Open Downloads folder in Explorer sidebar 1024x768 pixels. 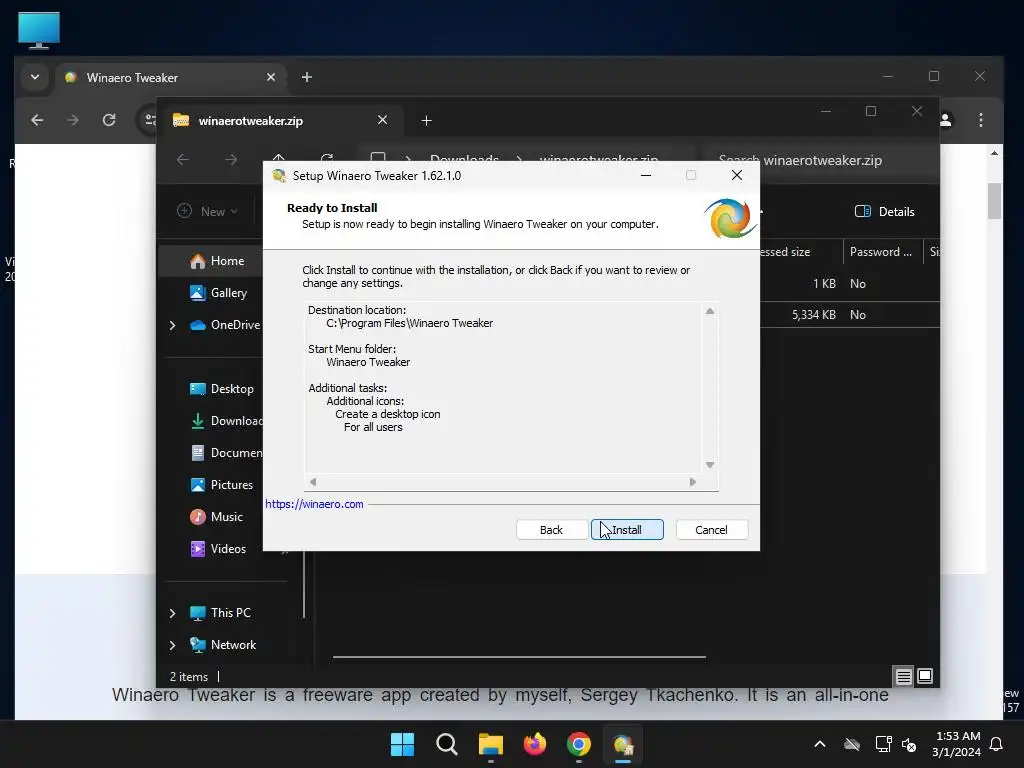pos(225,421)
